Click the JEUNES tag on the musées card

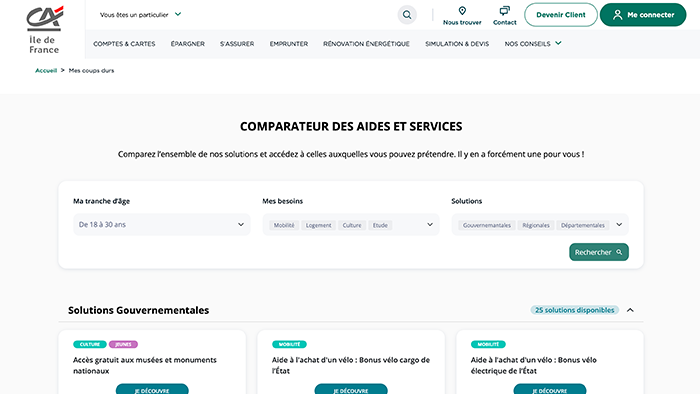point(123,344)
